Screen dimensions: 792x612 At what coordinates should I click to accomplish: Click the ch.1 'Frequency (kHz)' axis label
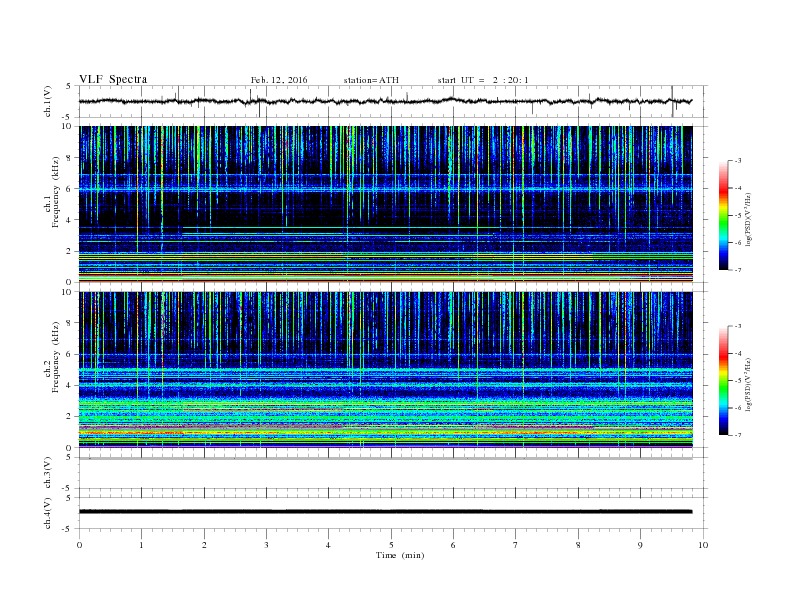[x=56, y=192]
